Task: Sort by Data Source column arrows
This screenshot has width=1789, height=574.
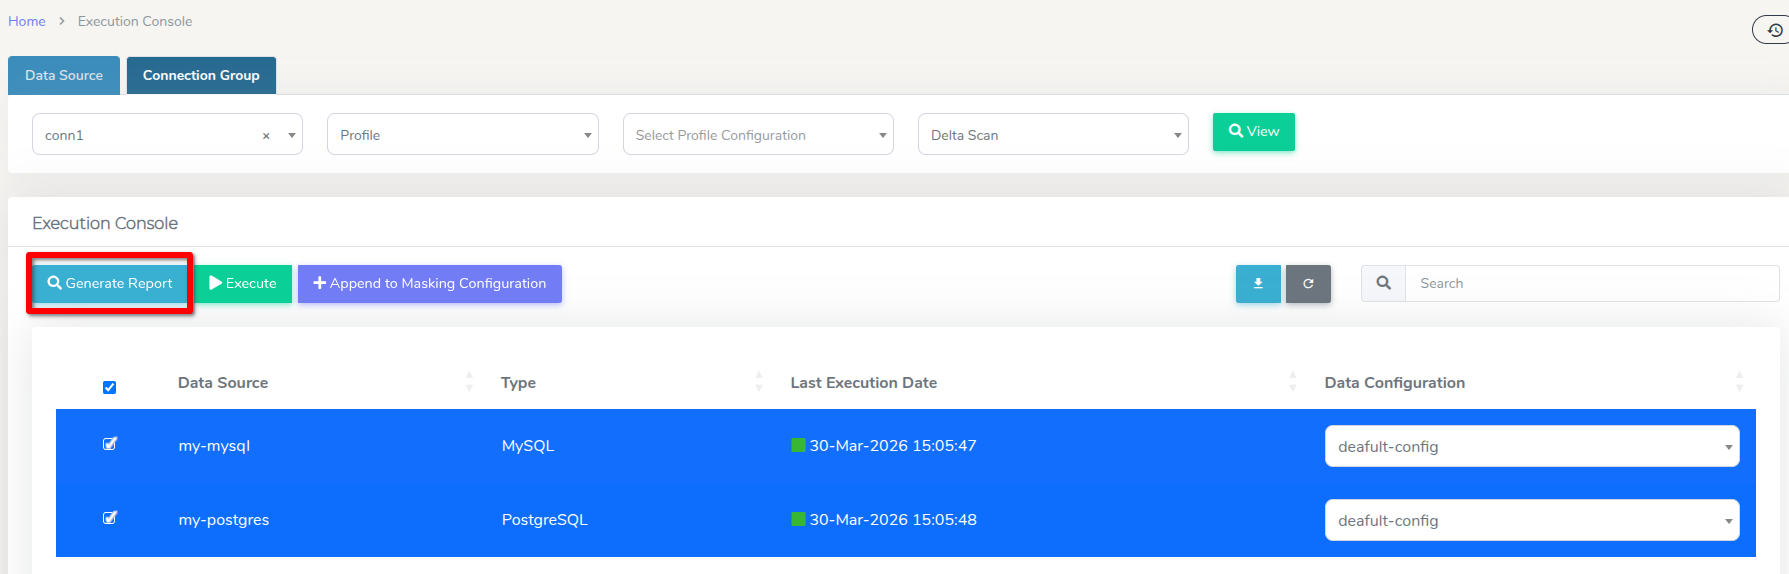Action: [469, 382]
